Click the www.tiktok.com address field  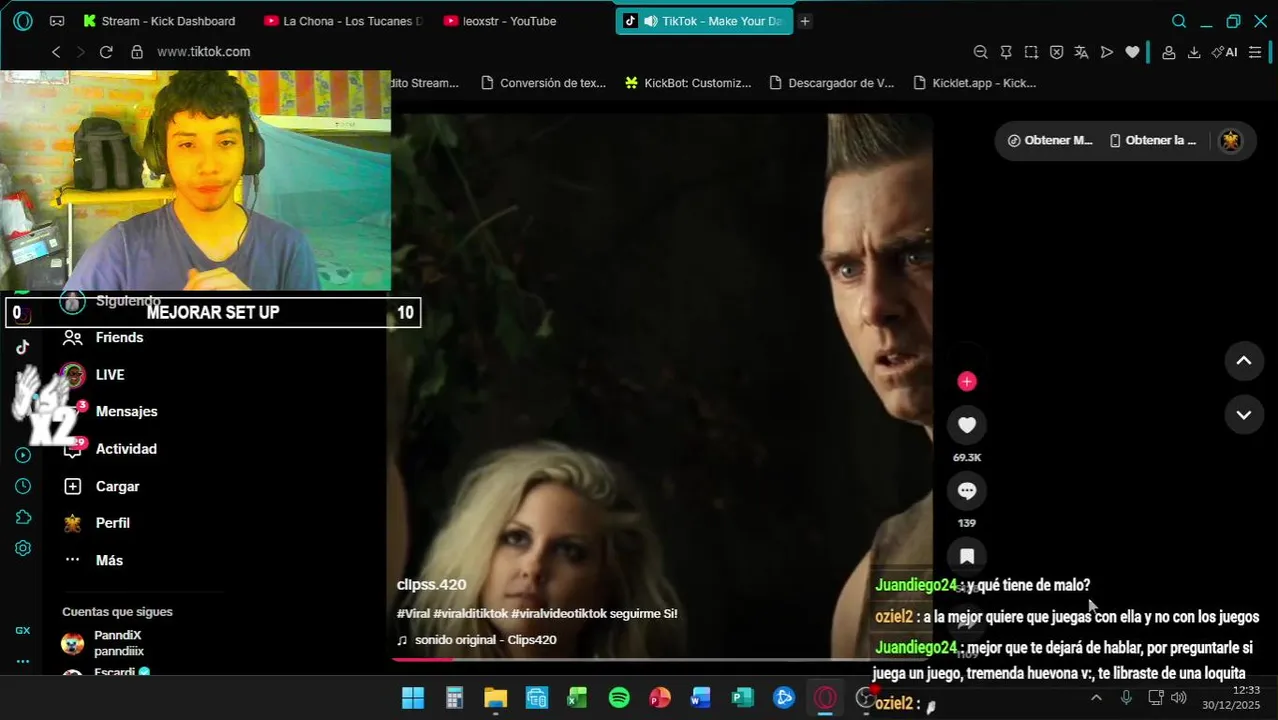[203, 52]
